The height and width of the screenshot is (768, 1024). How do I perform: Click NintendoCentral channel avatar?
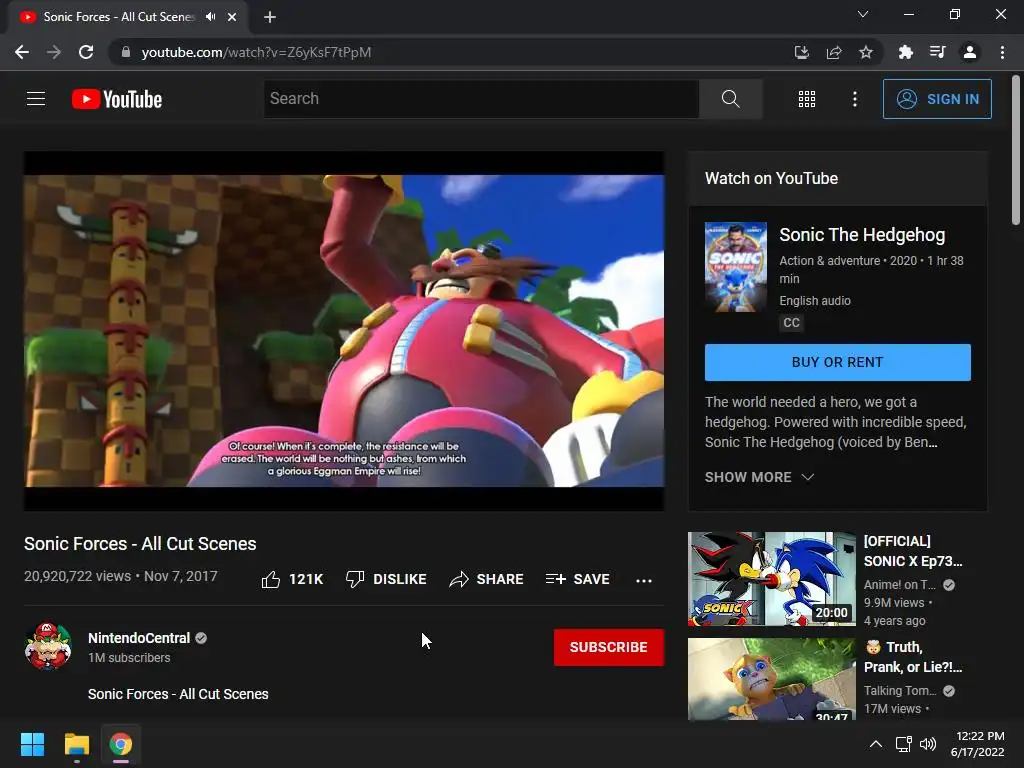[48, 647]
